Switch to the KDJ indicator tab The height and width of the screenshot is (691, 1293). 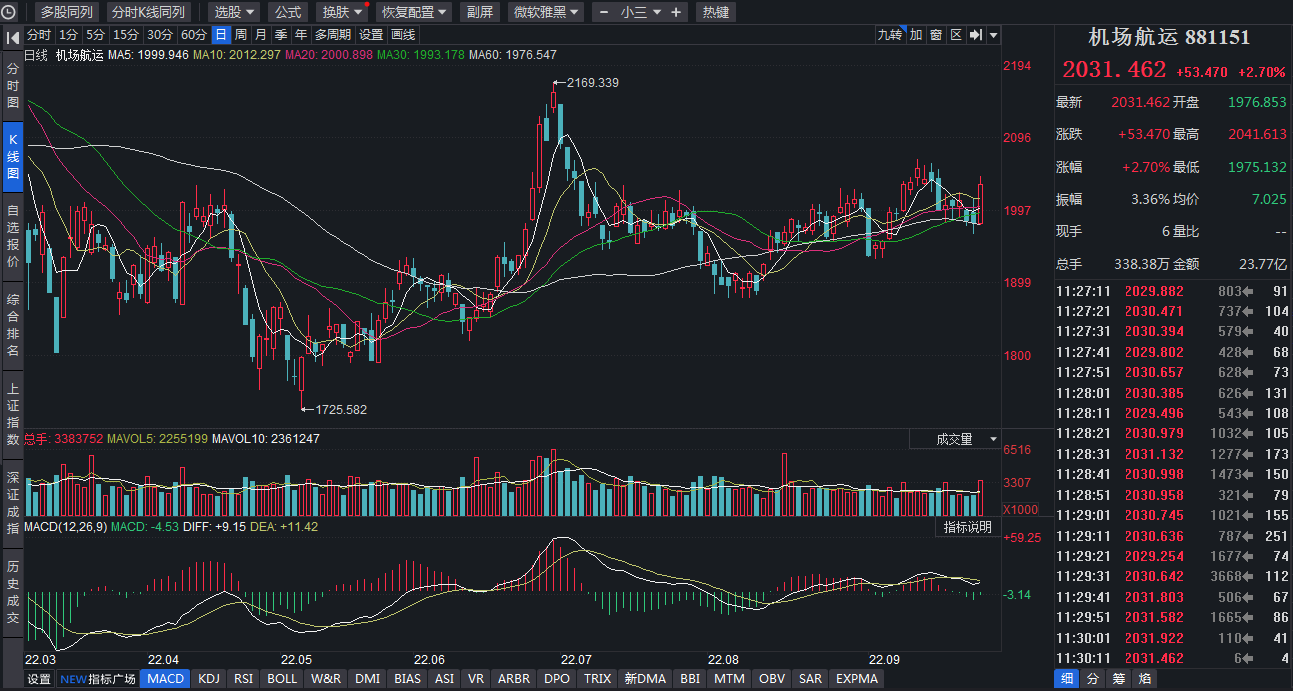point(209,679)
